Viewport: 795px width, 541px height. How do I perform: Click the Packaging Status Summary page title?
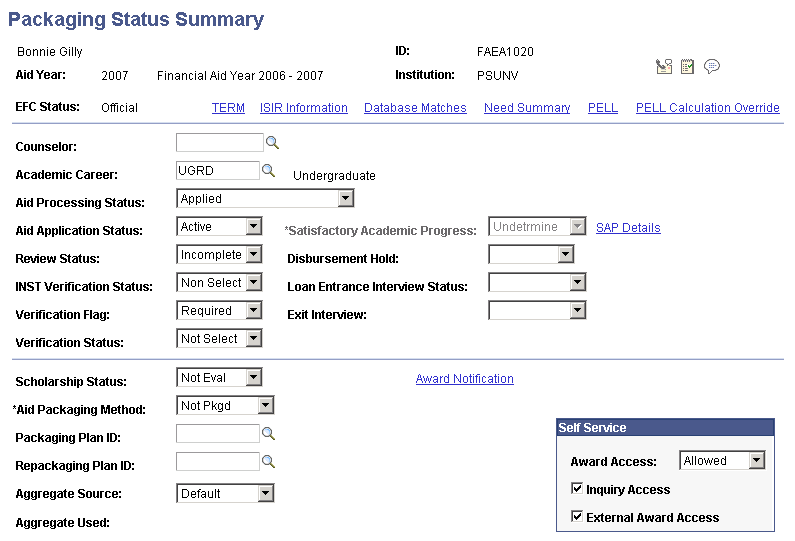click(136, 19)
